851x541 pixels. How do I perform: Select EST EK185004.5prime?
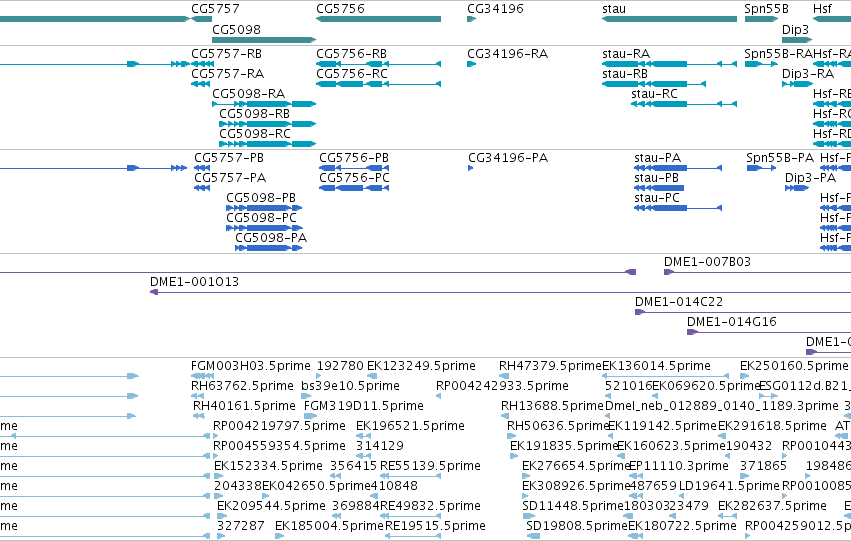pos(329,526)
